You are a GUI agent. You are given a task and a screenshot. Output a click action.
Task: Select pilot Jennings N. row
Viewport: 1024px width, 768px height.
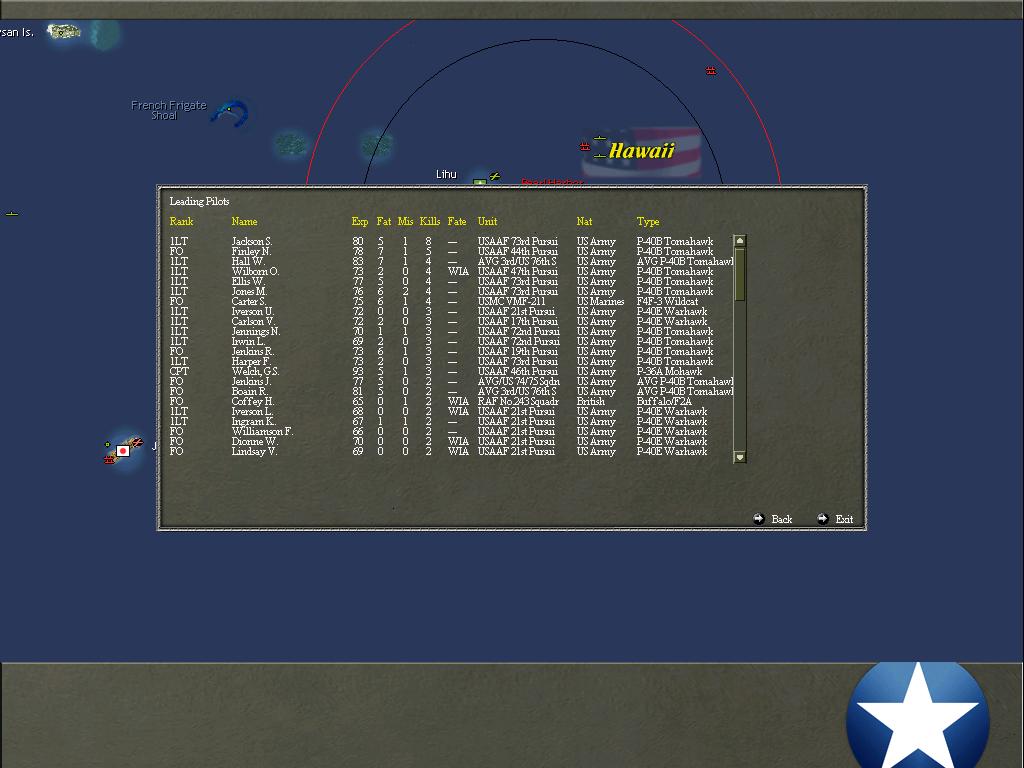pyautogui.click(x=451, y=332)
